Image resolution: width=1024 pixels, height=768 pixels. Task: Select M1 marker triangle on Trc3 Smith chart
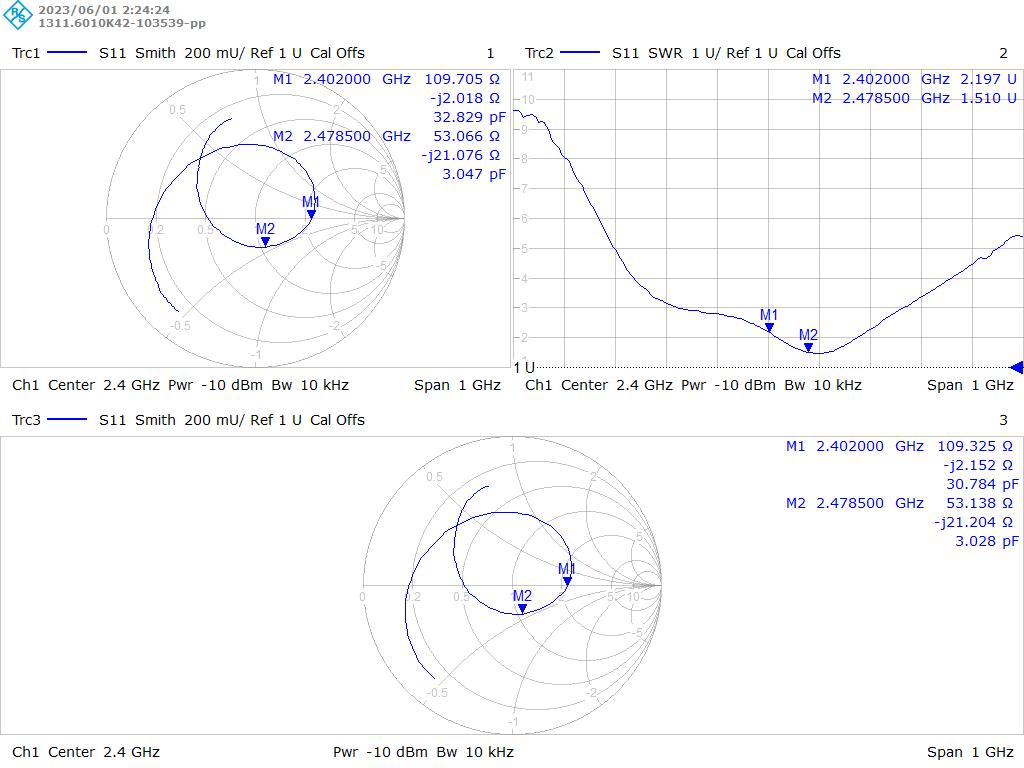click(568, 581)
